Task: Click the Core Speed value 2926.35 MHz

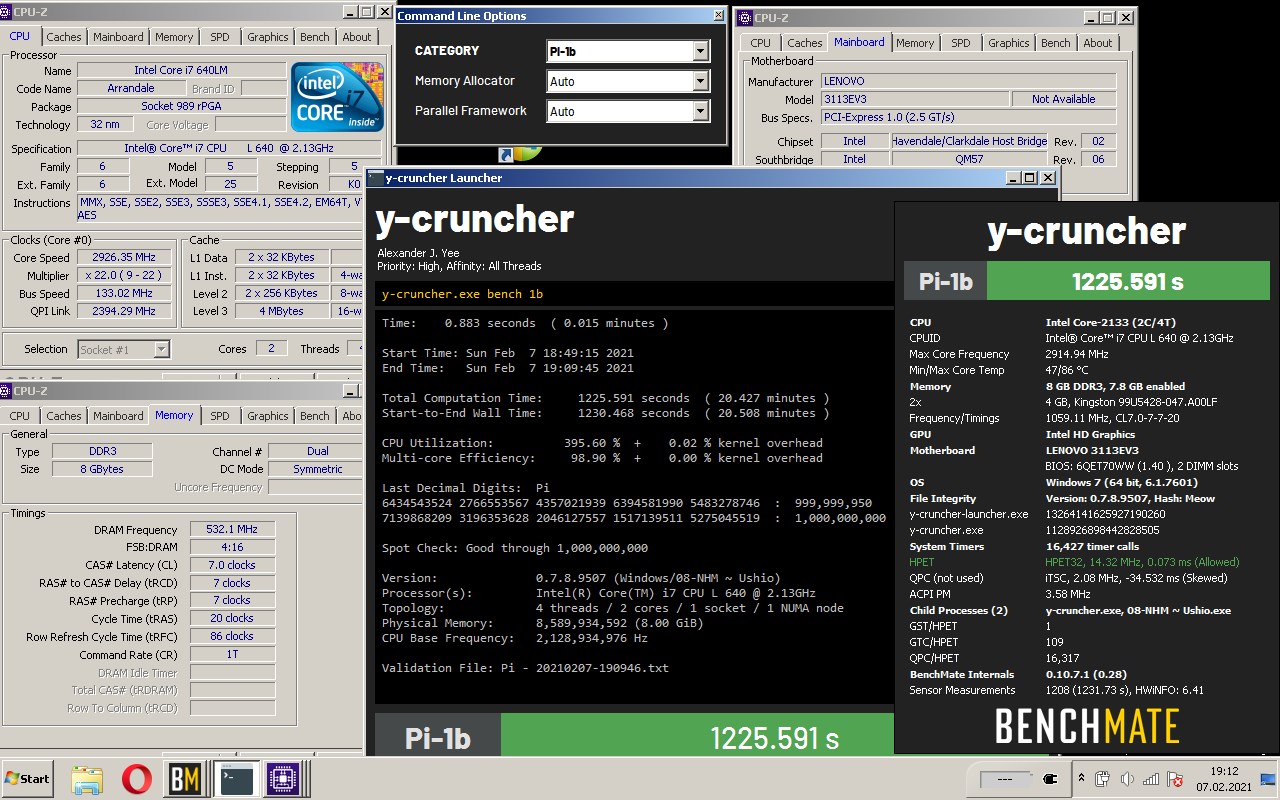Action: point(124,258)
